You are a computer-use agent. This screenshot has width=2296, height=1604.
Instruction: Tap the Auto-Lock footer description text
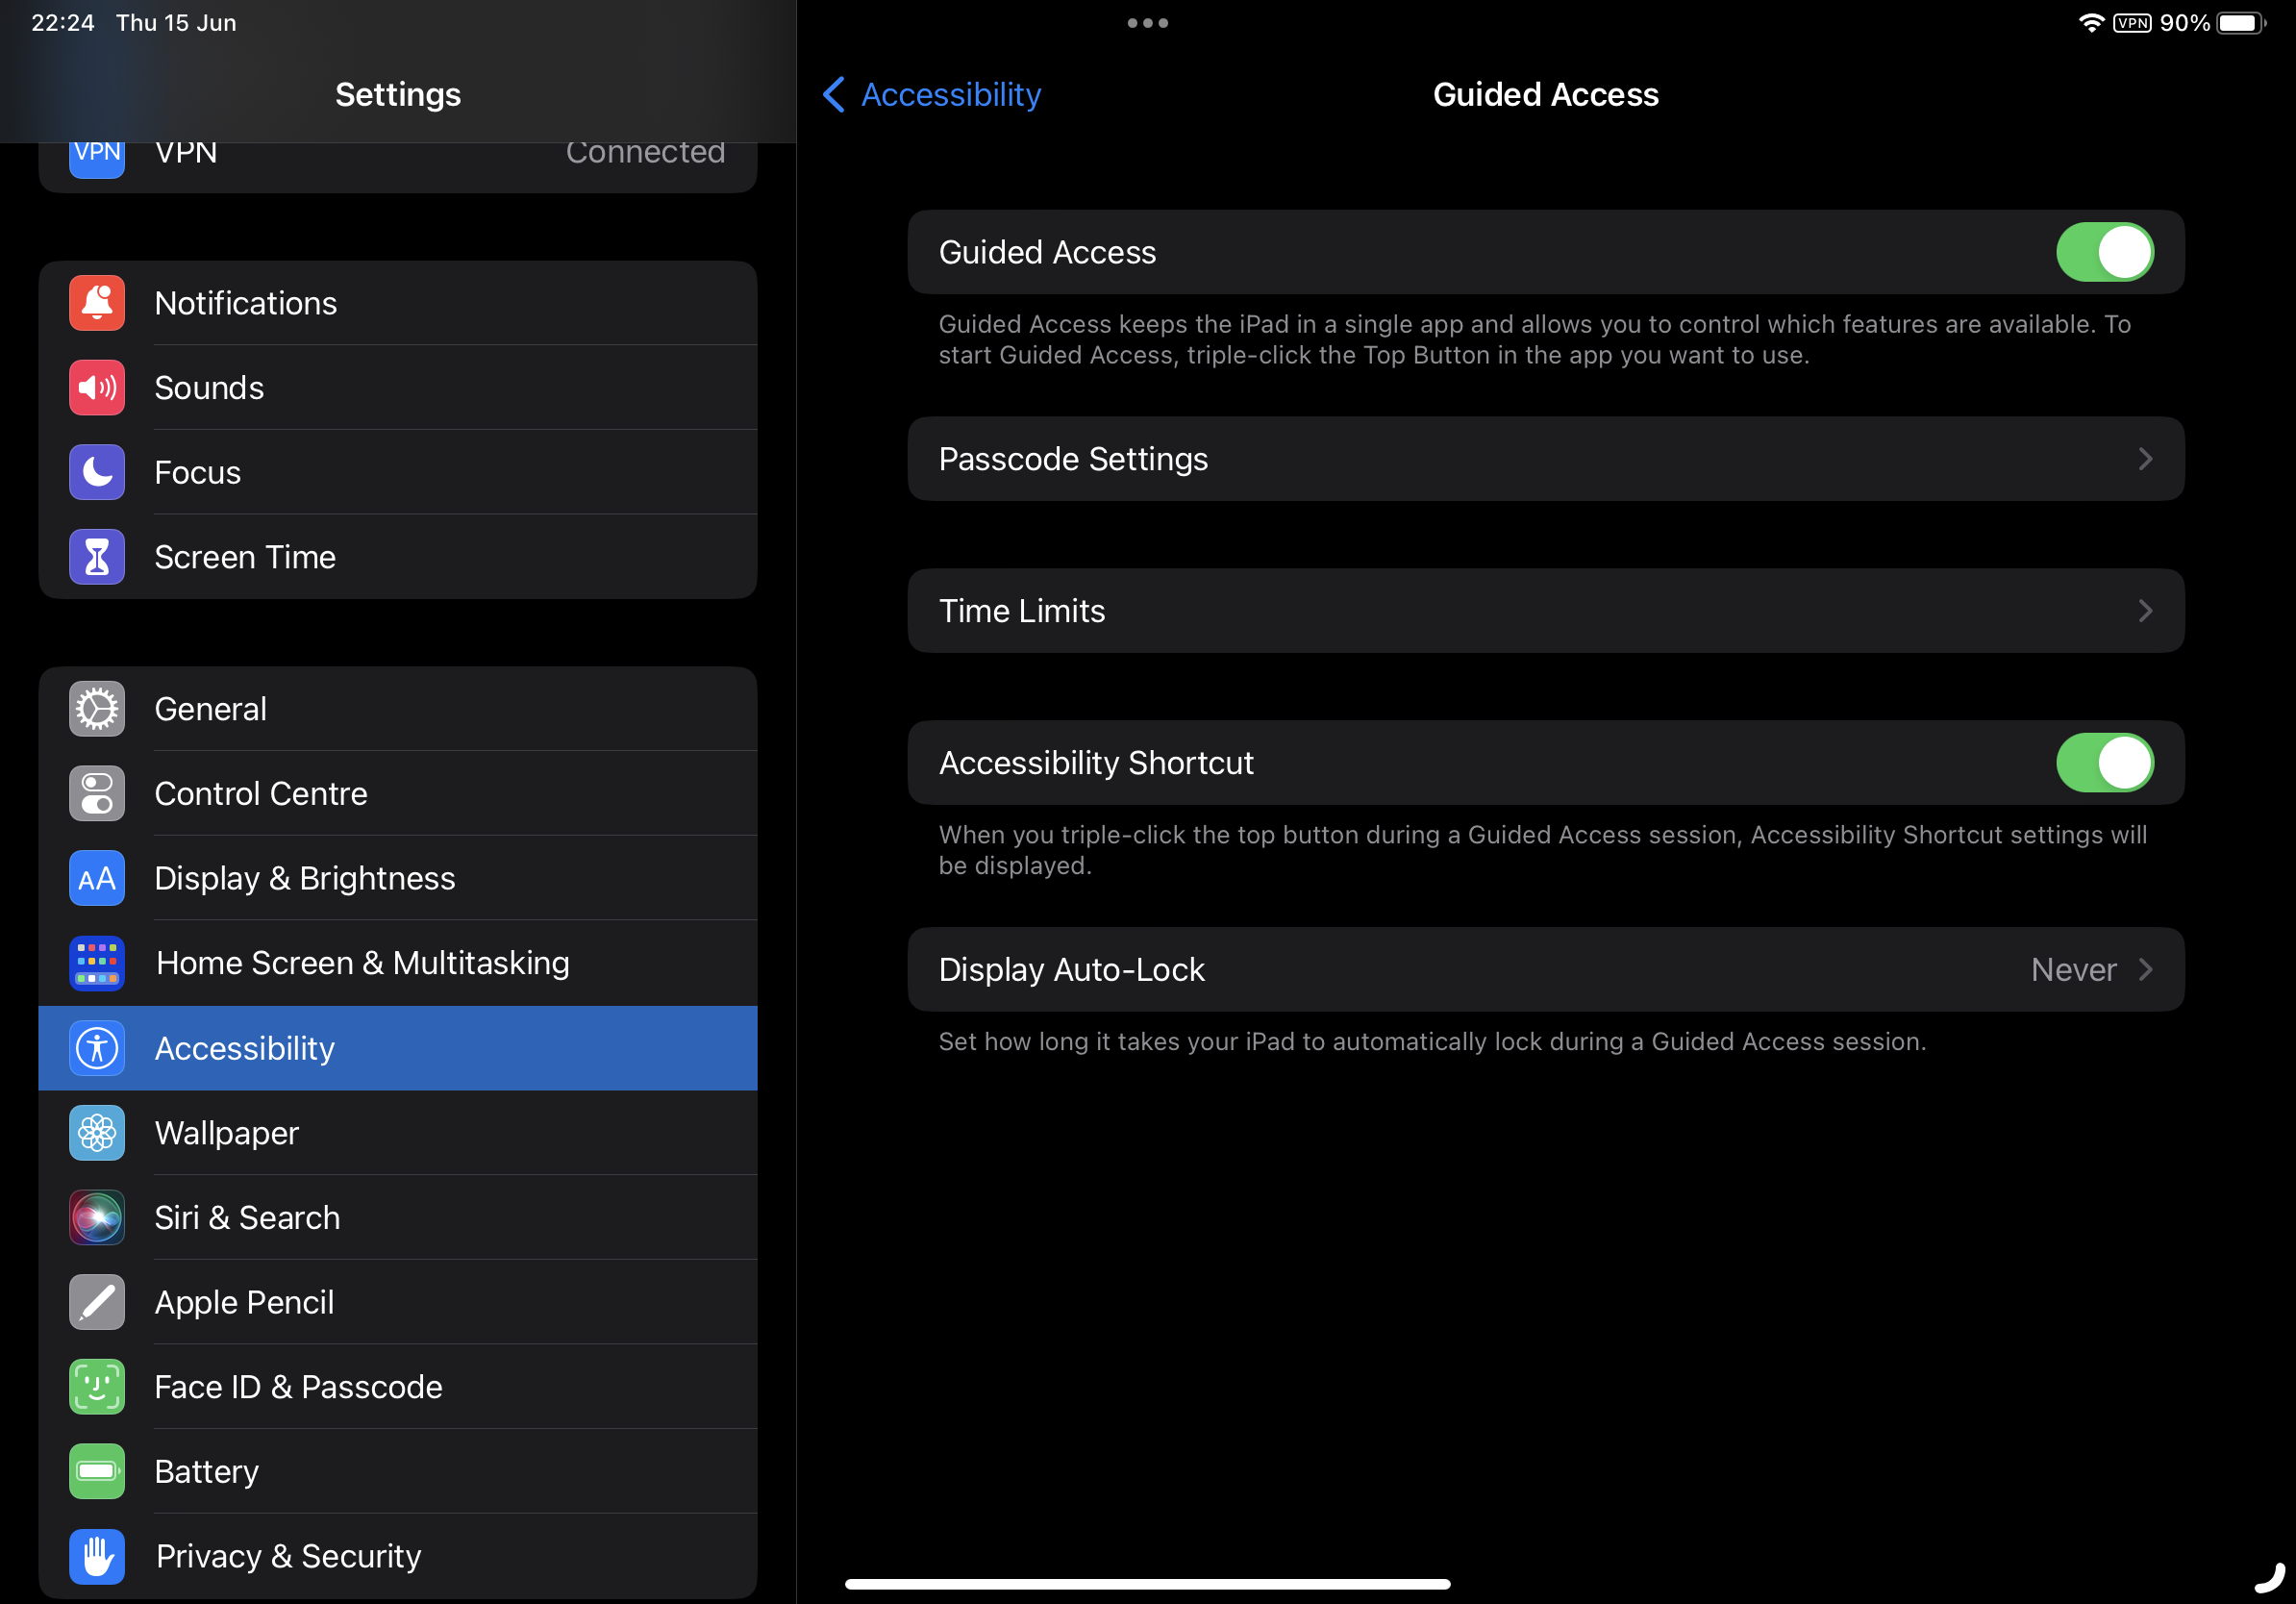[x=1432, y=1042]
